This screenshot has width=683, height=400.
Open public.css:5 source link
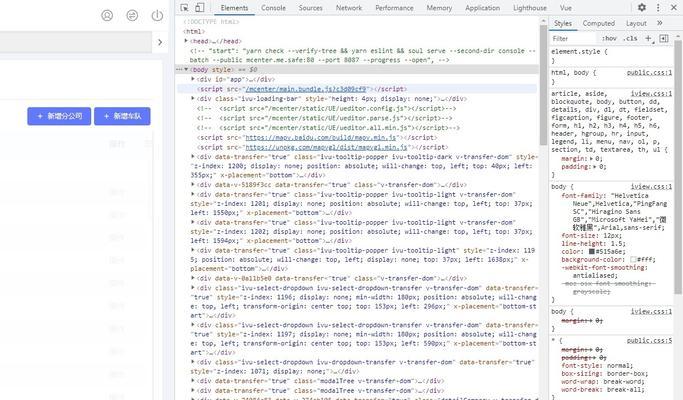649,341
